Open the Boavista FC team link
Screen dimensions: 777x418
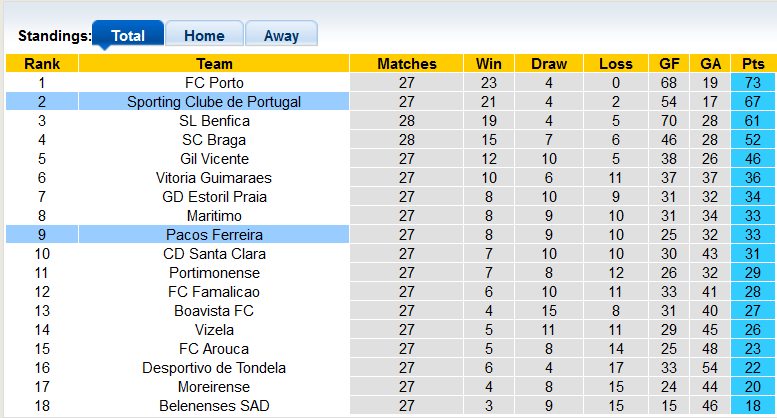214,311
